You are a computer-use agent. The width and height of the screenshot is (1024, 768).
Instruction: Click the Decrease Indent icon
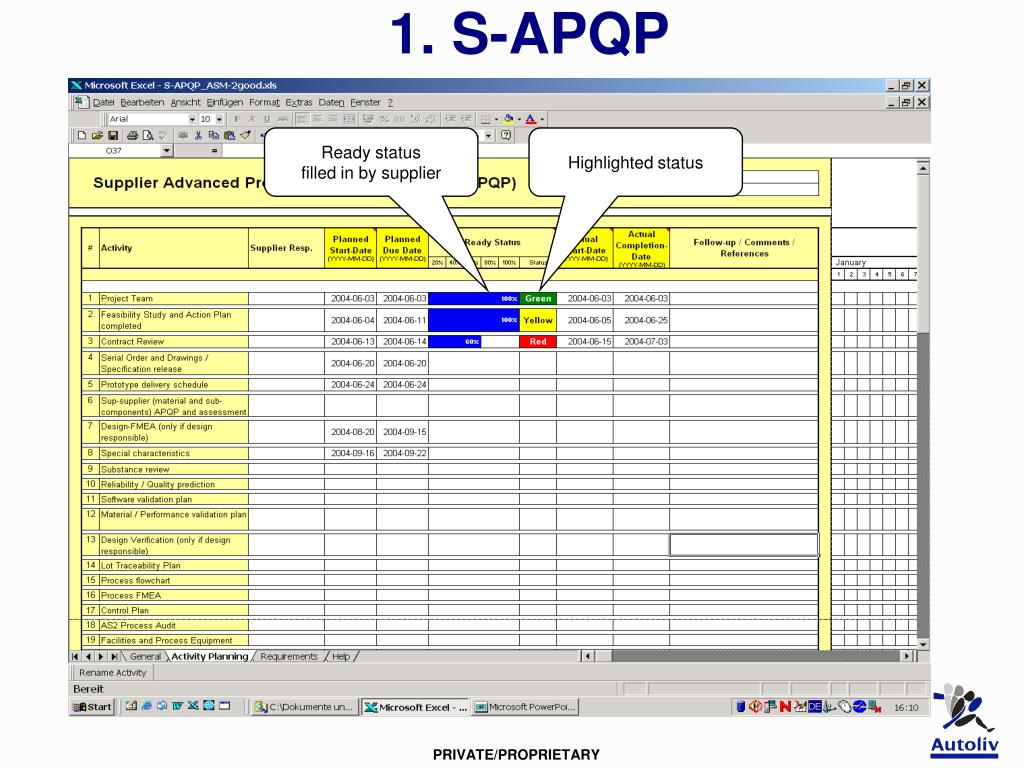pos(450,119)
